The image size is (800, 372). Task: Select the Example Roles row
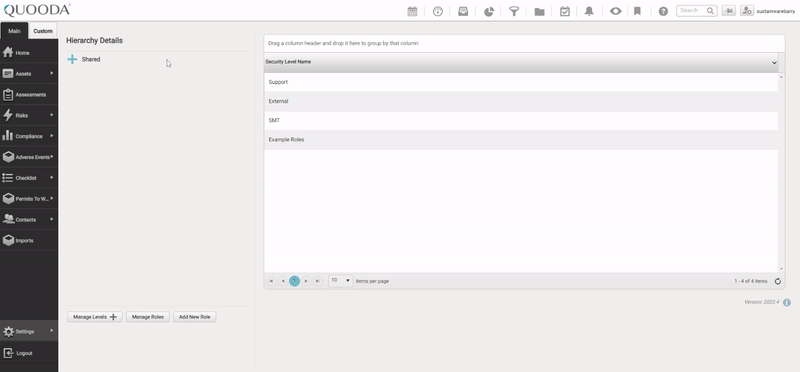(x=521, y=140)
